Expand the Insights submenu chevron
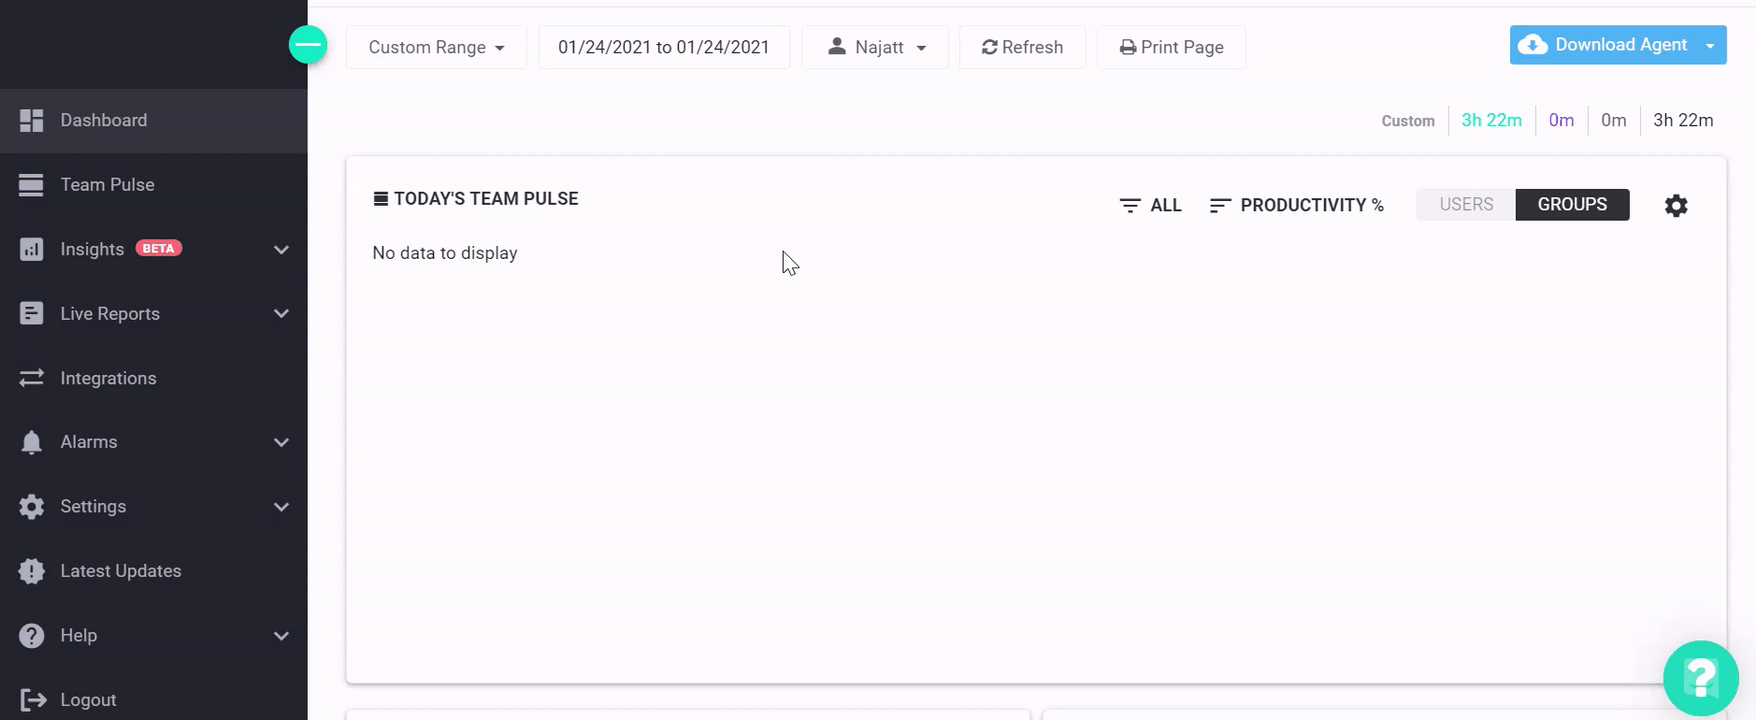1756x720 pixels. coord(281,249)
